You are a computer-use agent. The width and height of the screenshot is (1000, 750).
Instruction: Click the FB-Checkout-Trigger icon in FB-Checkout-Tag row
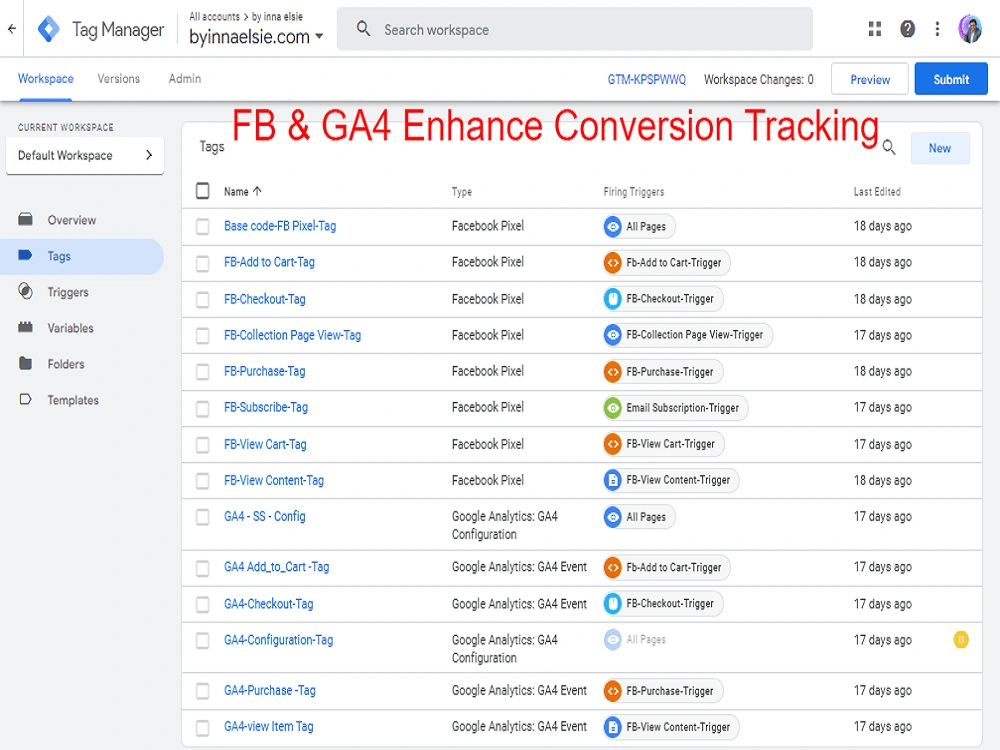pos(612,298)
